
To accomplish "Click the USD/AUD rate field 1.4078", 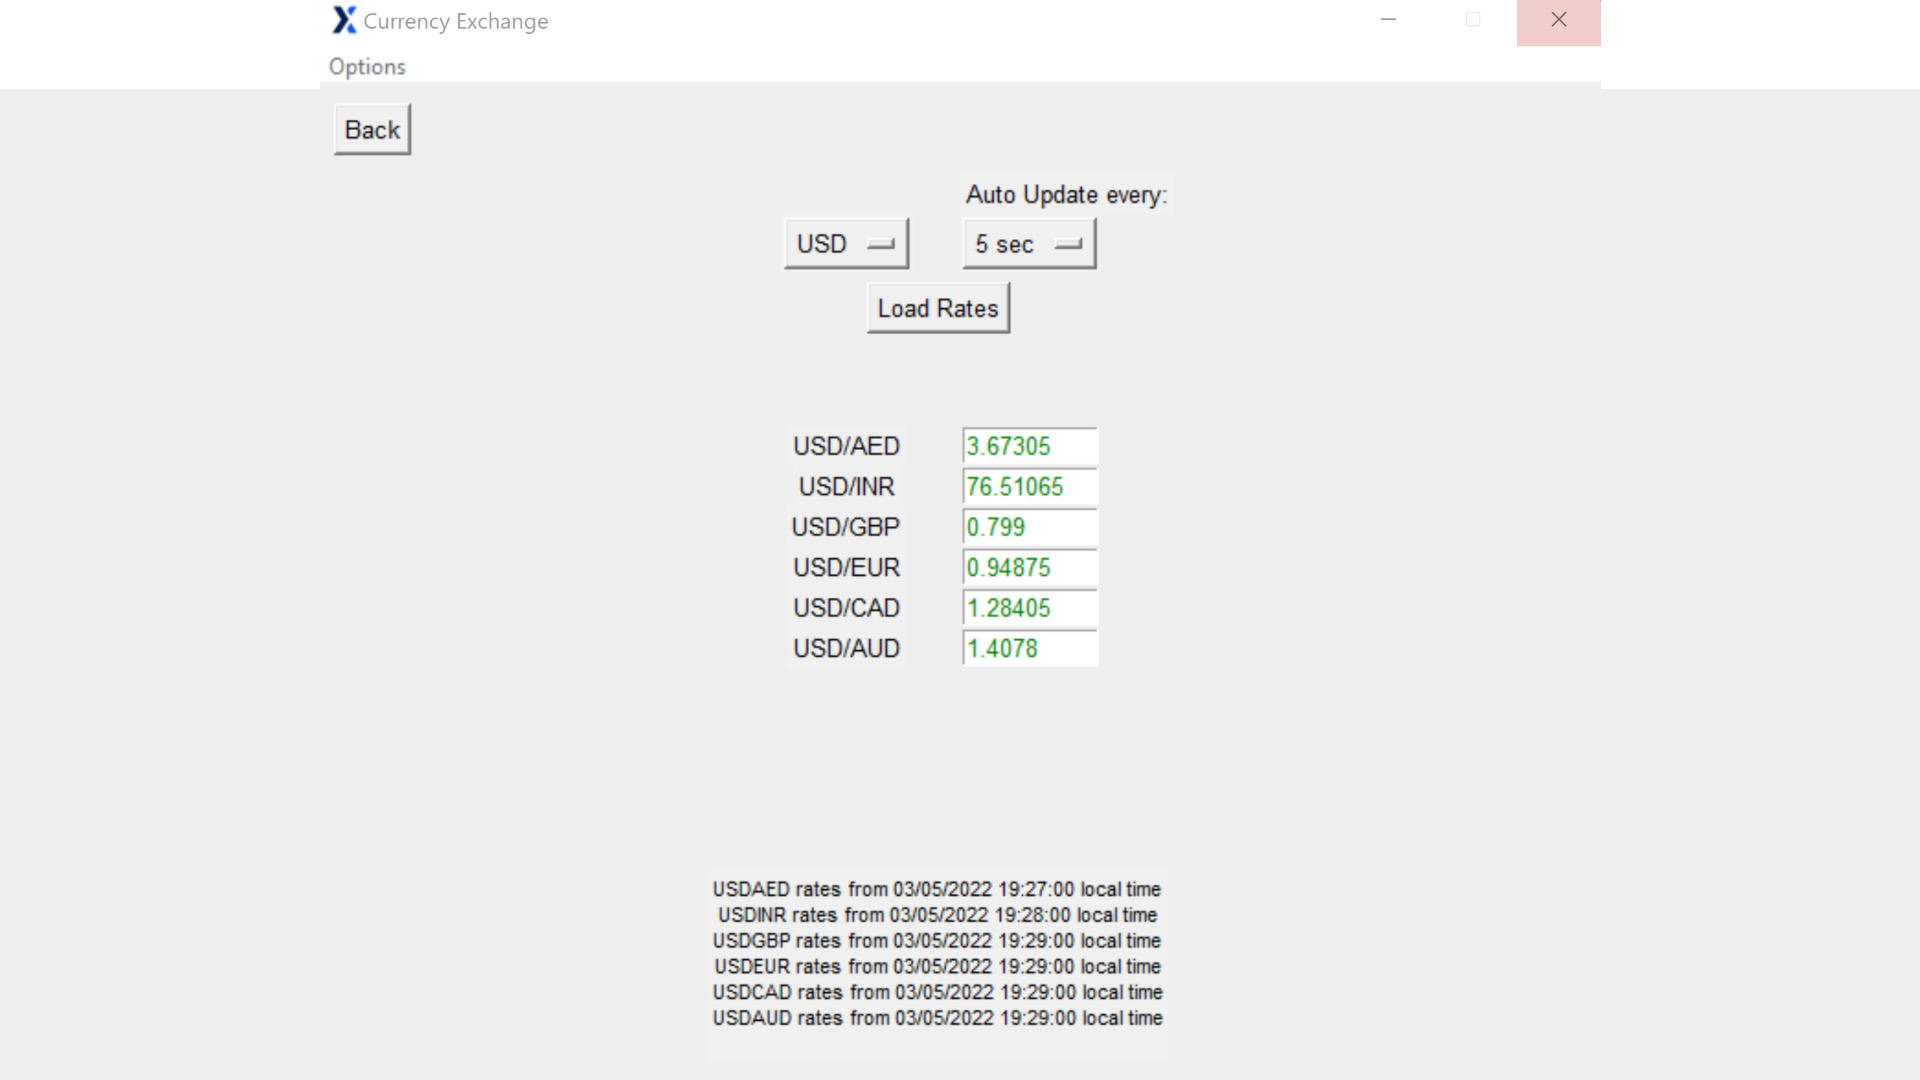I will tap(1030, 649).
